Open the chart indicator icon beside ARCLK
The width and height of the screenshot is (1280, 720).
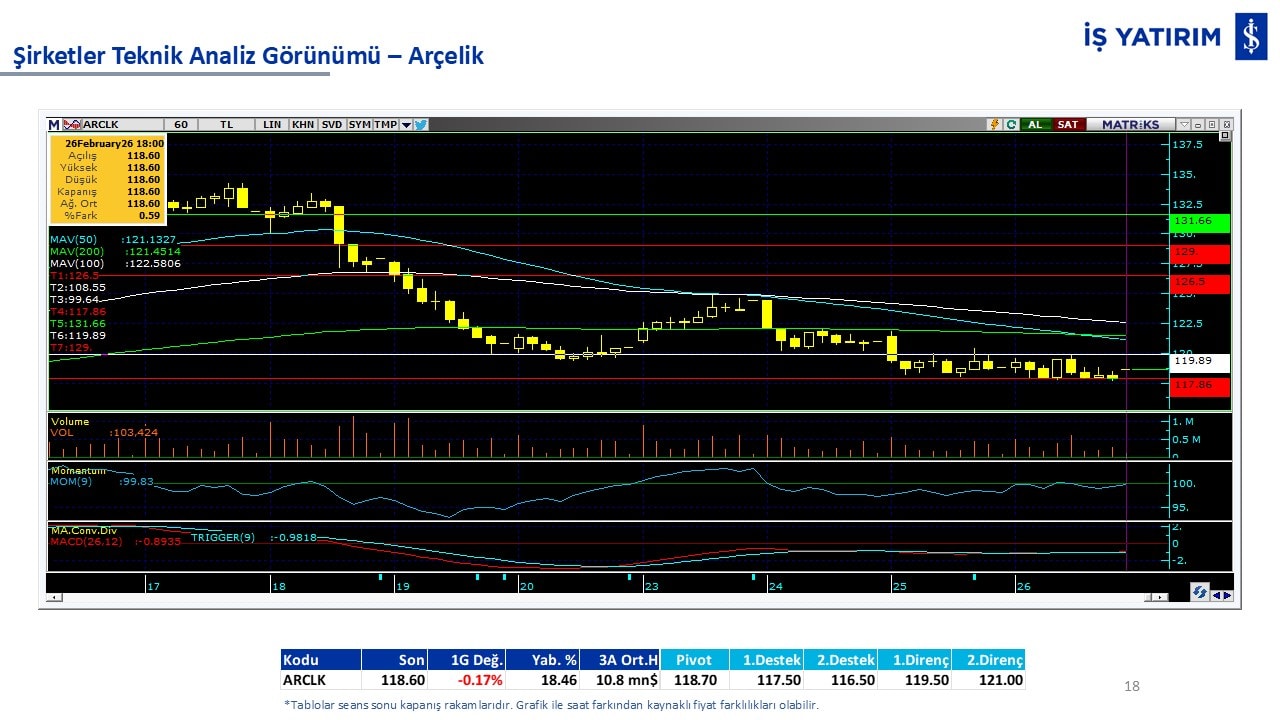point(72,125)
